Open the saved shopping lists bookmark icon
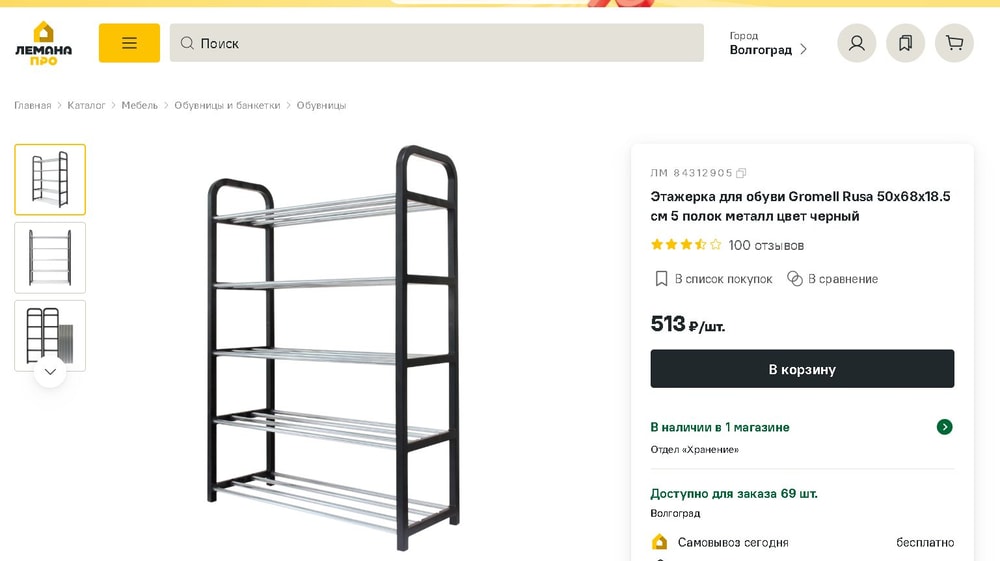Image resolution: width=1000 pixels, height=561 pixels. coord(905,43)
